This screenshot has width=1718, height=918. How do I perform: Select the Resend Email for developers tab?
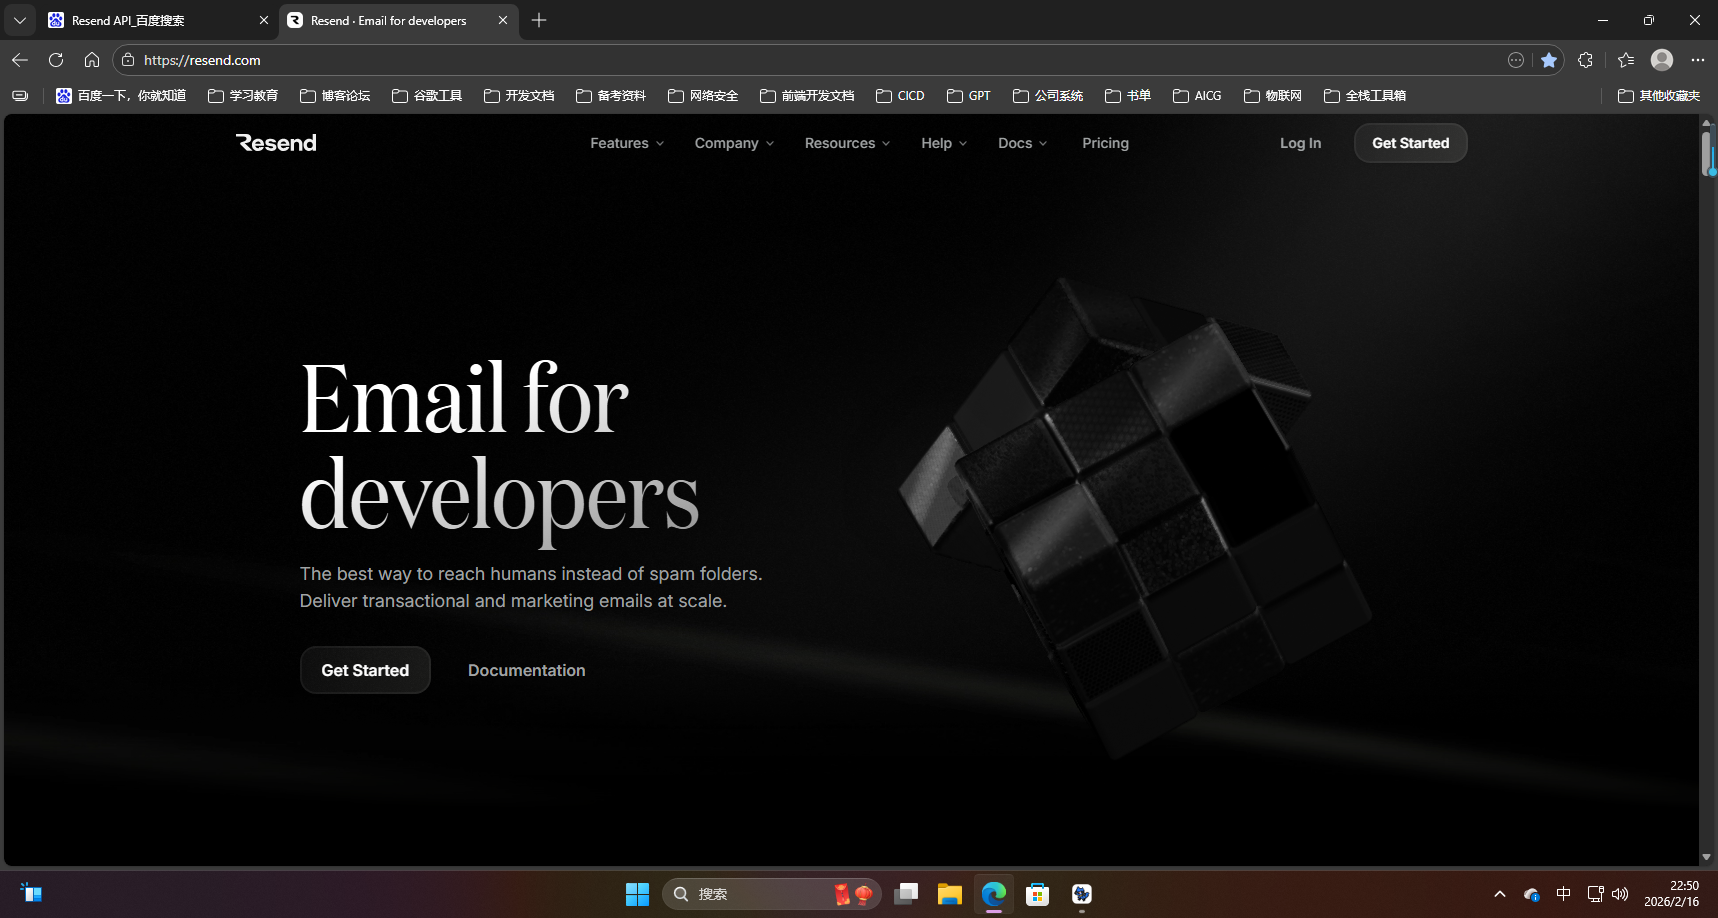click(x=398, y=20)
